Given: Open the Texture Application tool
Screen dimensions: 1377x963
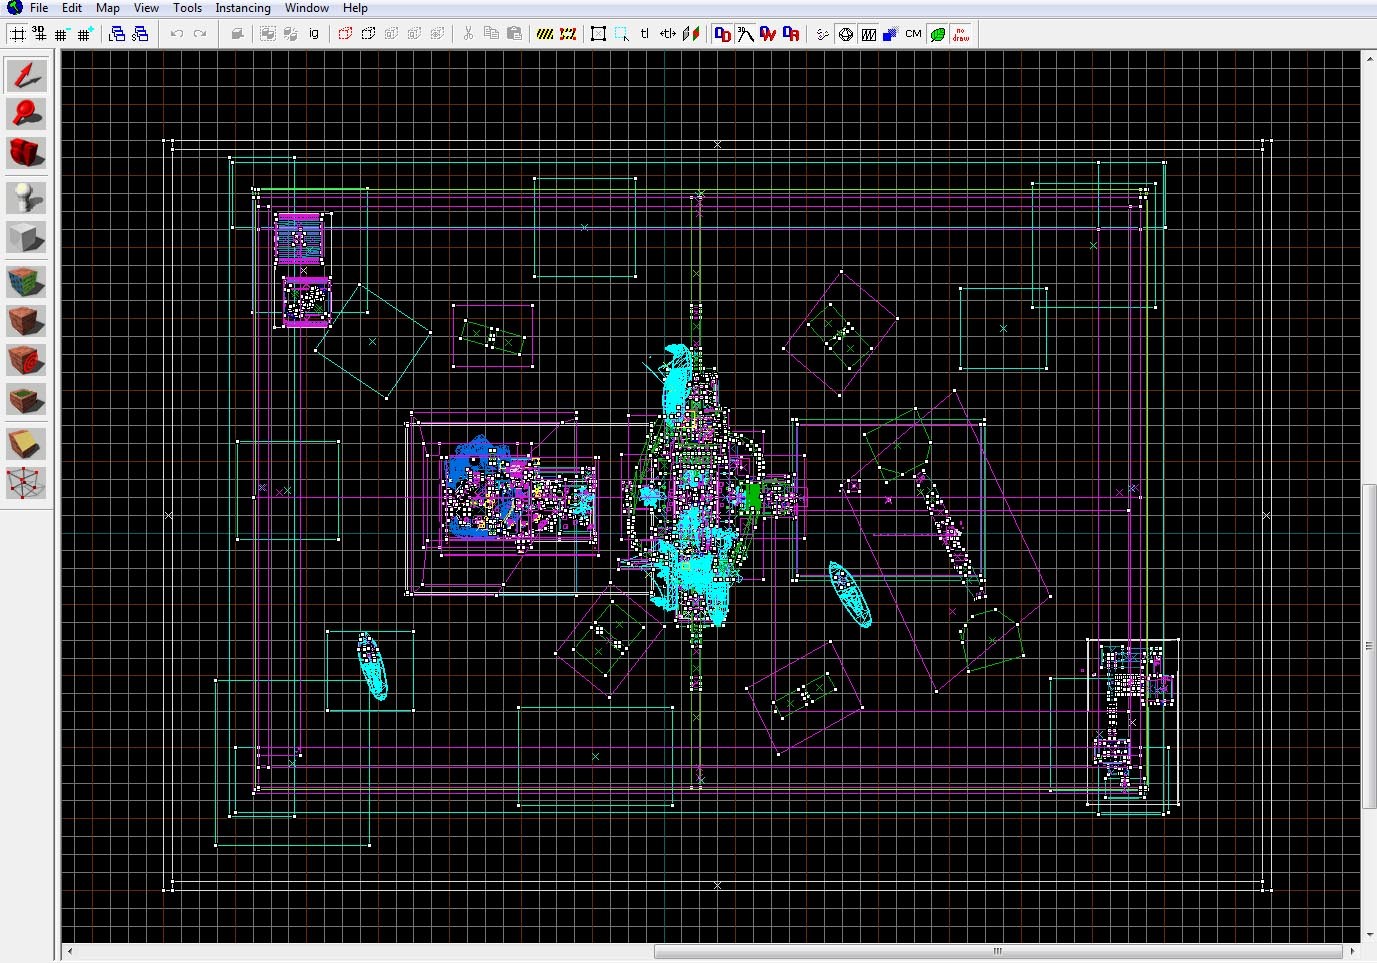Looking at the screenshot, I should pyautogui.click(x=27, y=281).
